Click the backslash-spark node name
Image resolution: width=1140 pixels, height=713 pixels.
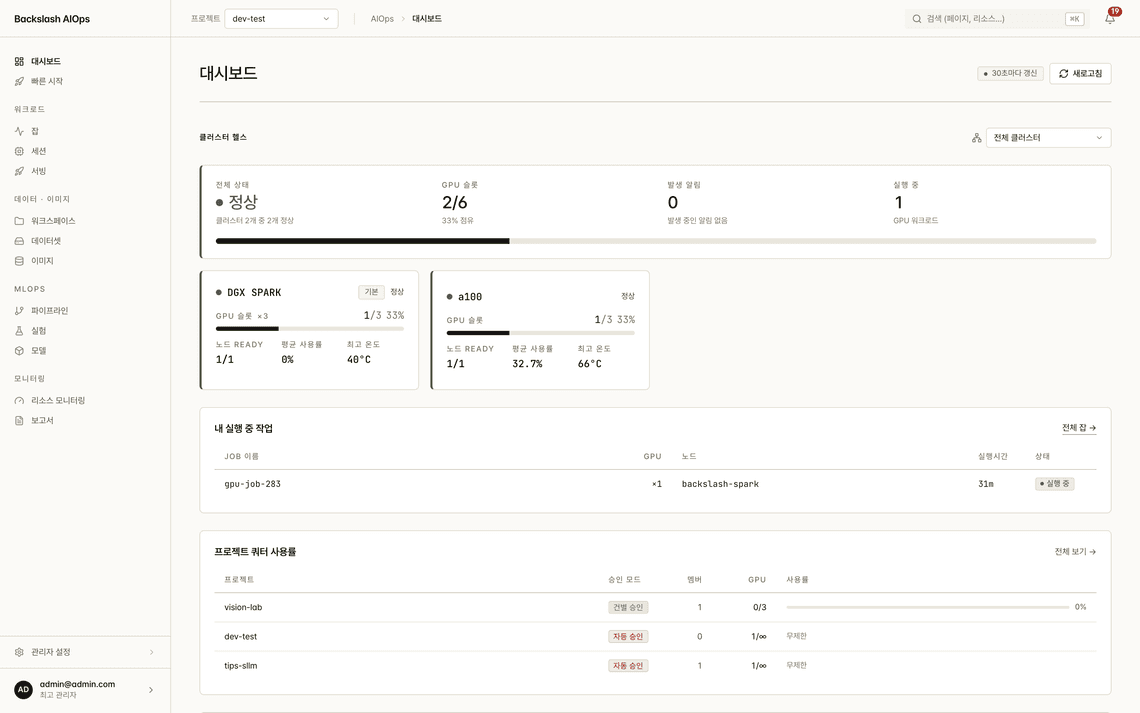click(x=720, y=484)
